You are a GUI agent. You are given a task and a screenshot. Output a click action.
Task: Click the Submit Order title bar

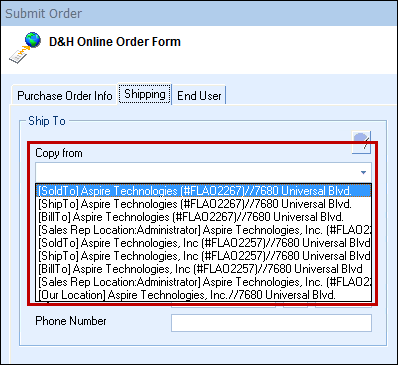pyautogui.click(x=199, y=13)
